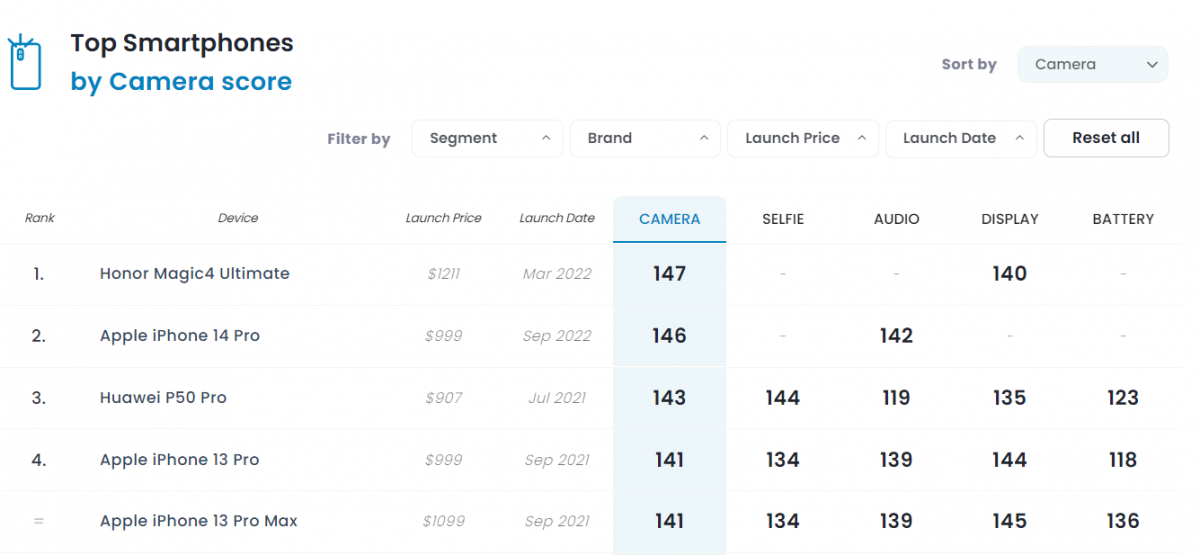Open Apple iPhone 13 Pro Max link
Screen dimensions: 1200x555
click(199, 522)
